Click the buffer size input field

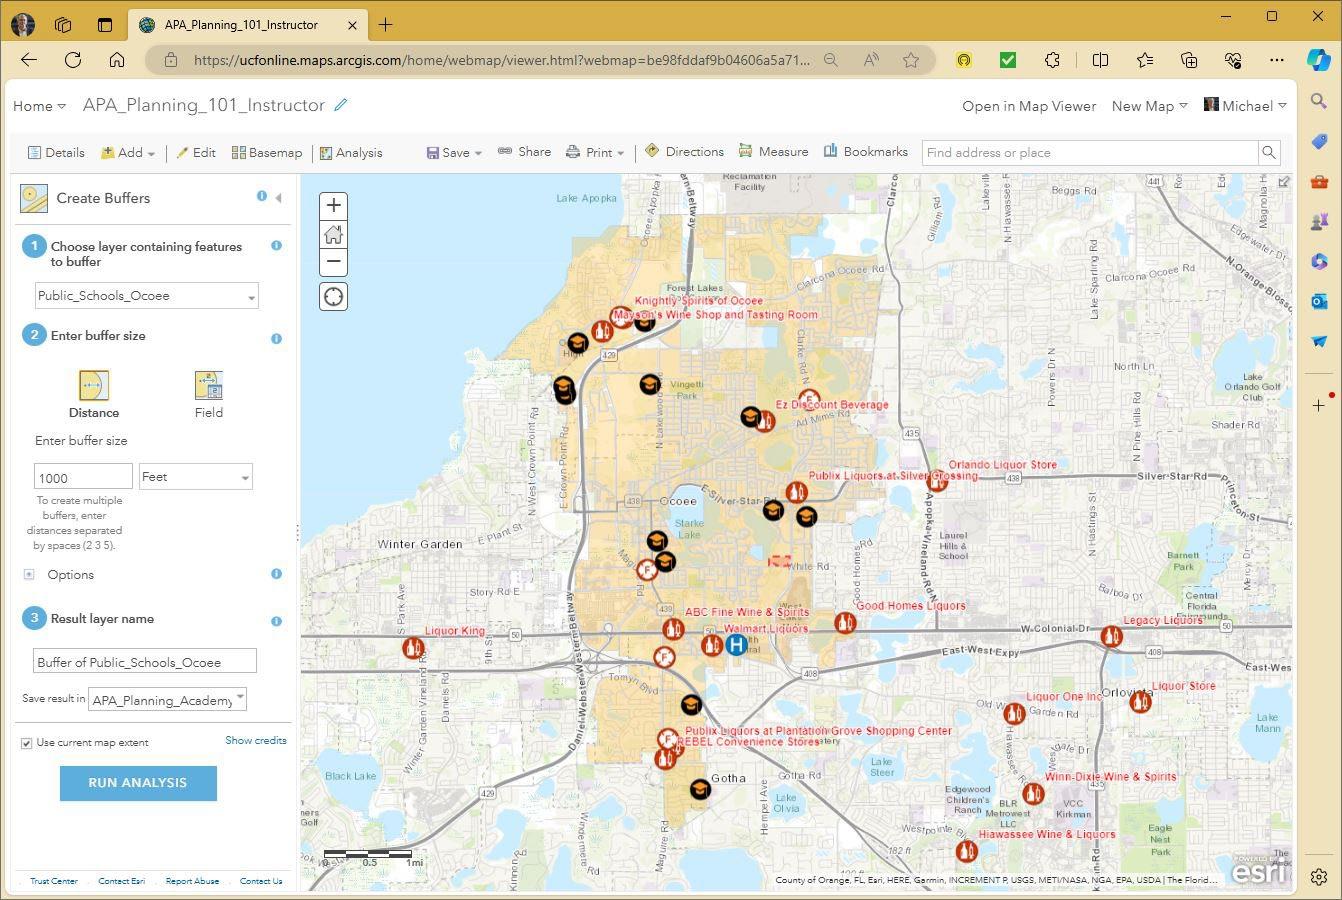[83, 477]
